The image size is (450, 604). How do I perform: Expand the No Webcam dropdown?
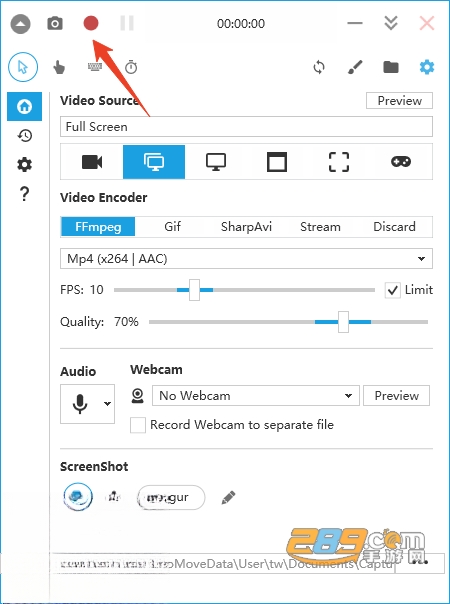pyautogui.click(x=256, y=396)
